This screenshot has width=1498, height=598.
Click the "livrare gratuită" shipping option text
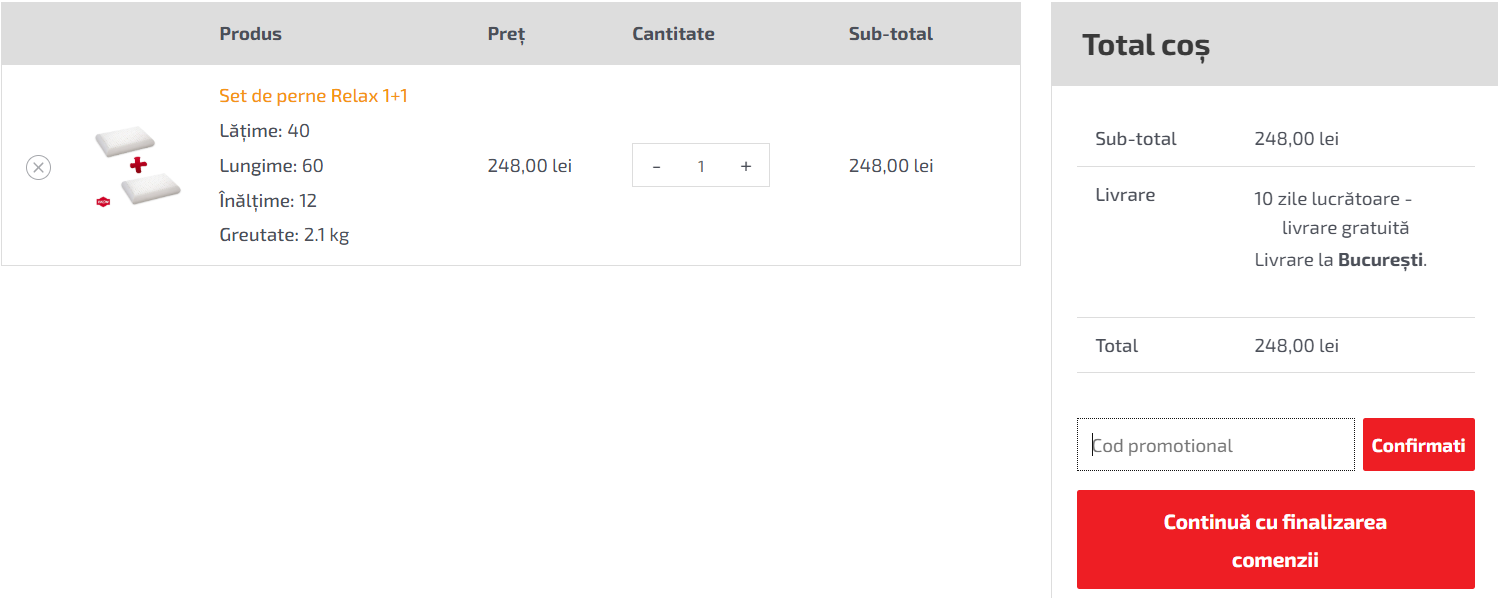(x=1345, y=228)
